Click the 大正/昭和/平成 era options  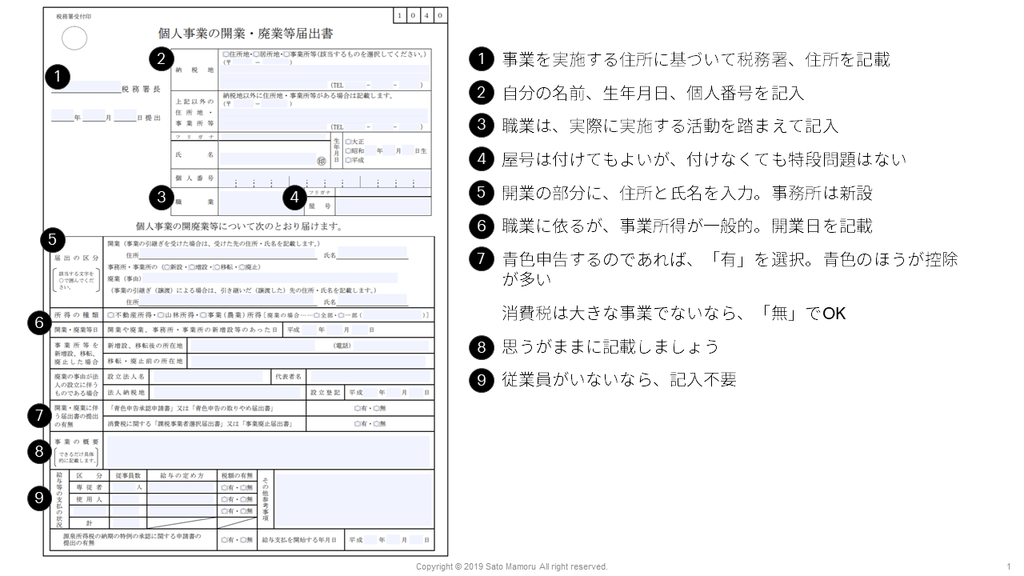point(355,151)
